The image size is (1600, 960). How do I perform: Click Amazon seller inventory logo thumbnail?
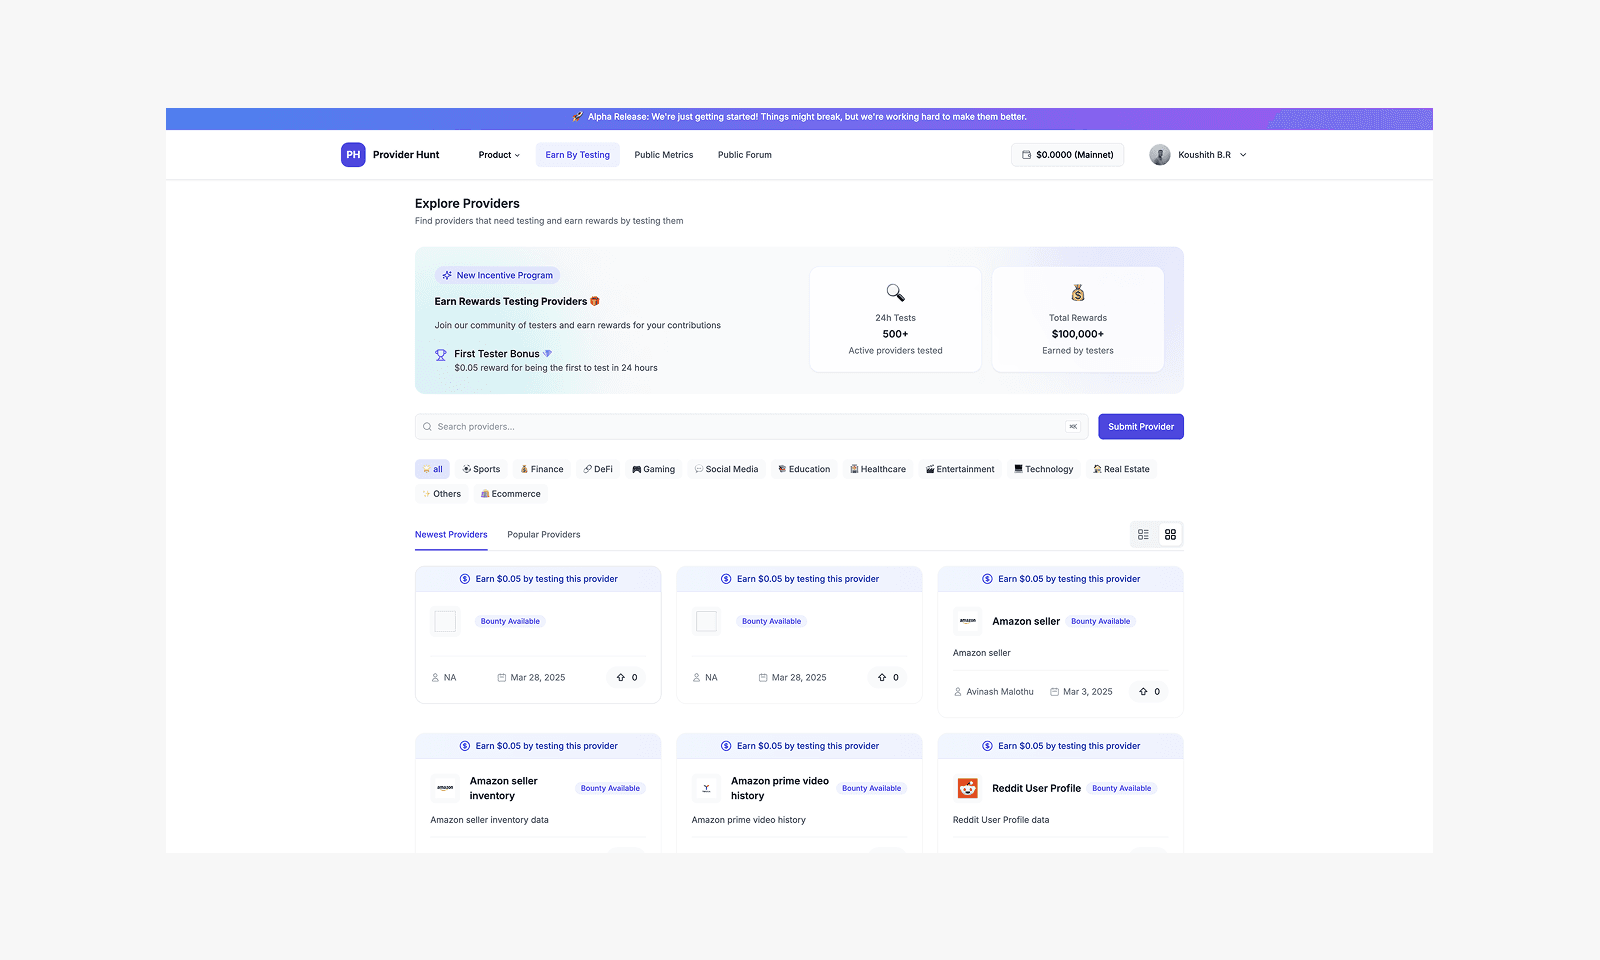click(x=445, y=789)
